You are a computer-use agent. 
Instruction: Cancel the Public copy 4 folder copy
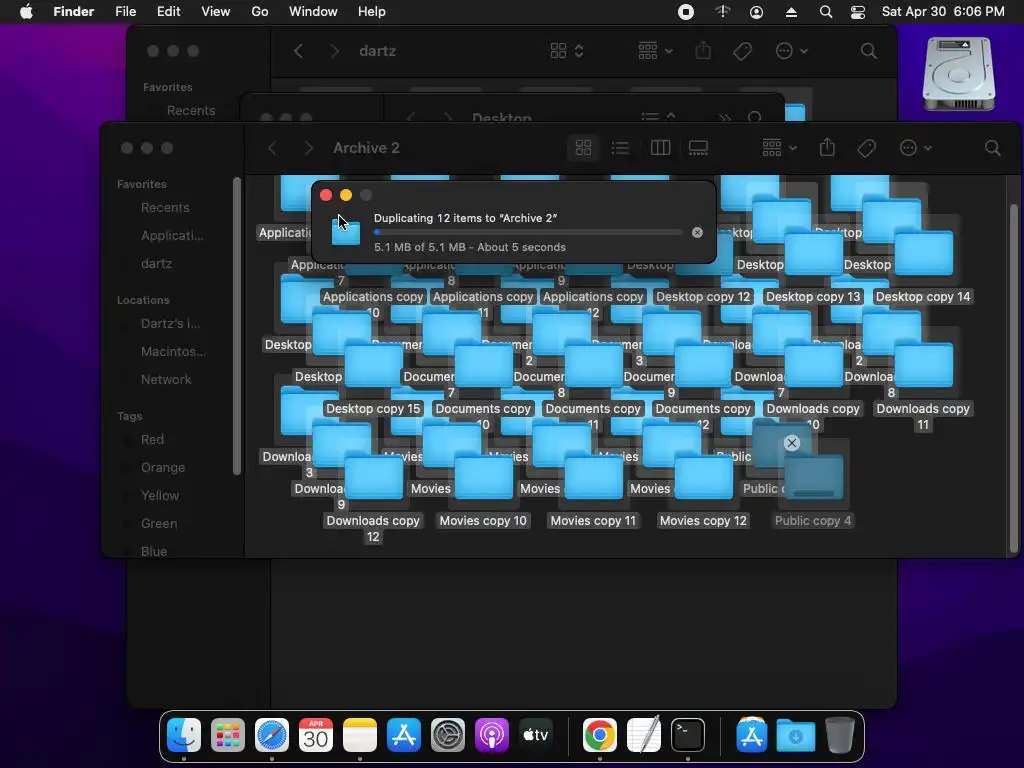tap(792, 443)
